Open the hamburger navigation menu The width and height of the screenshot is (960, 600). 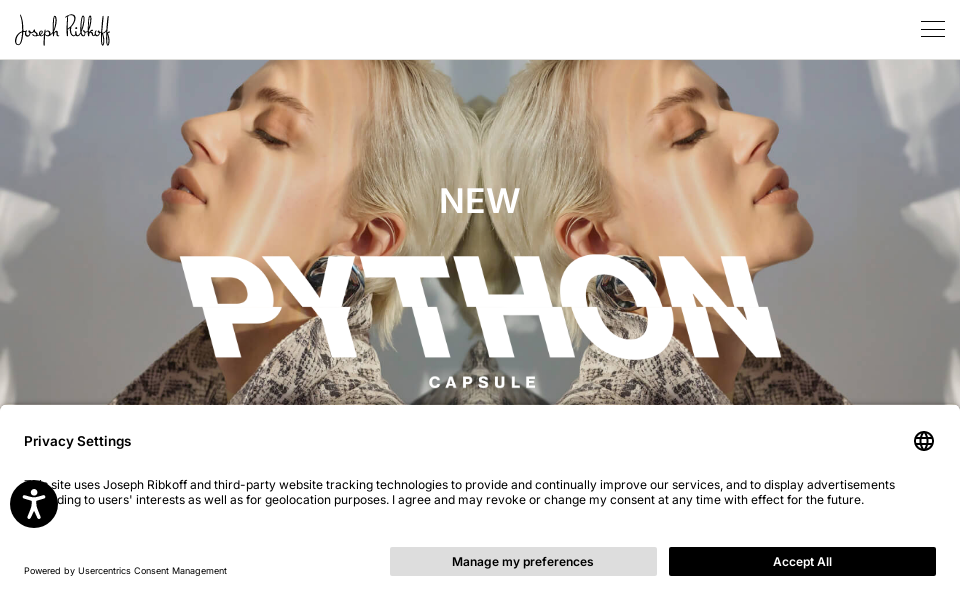(x=932, y=29)
